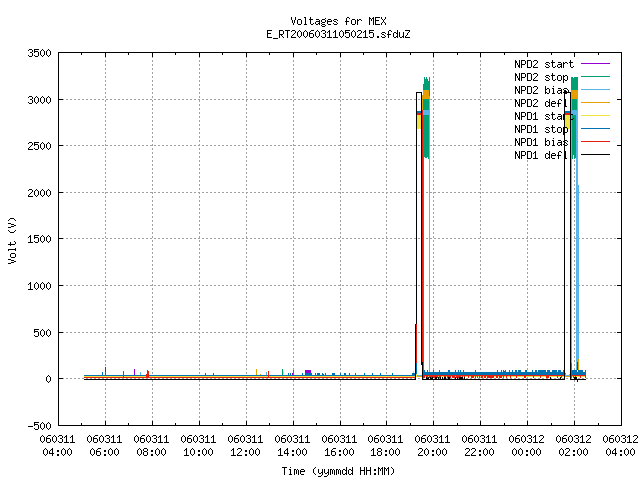Select the '12:00' x-axis tick label
The width and height of the screenshot is (640, 480).
[245, 453]
